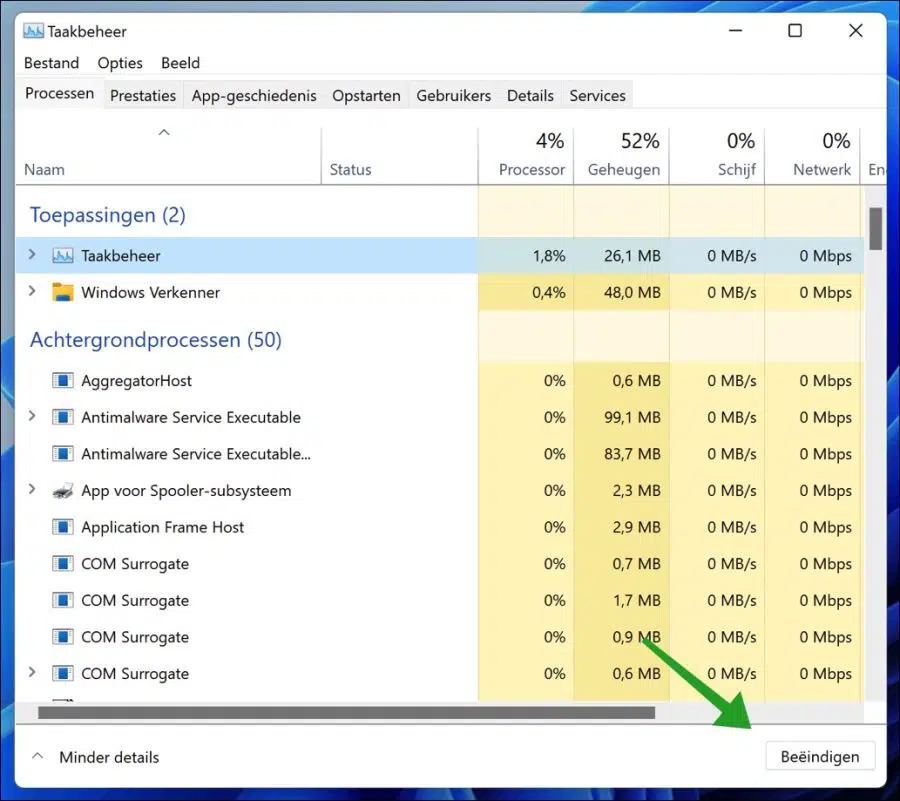The width and height of the screenshot is (900, 801).
Task: Open the Opties menu
Action: coord(120,63)
